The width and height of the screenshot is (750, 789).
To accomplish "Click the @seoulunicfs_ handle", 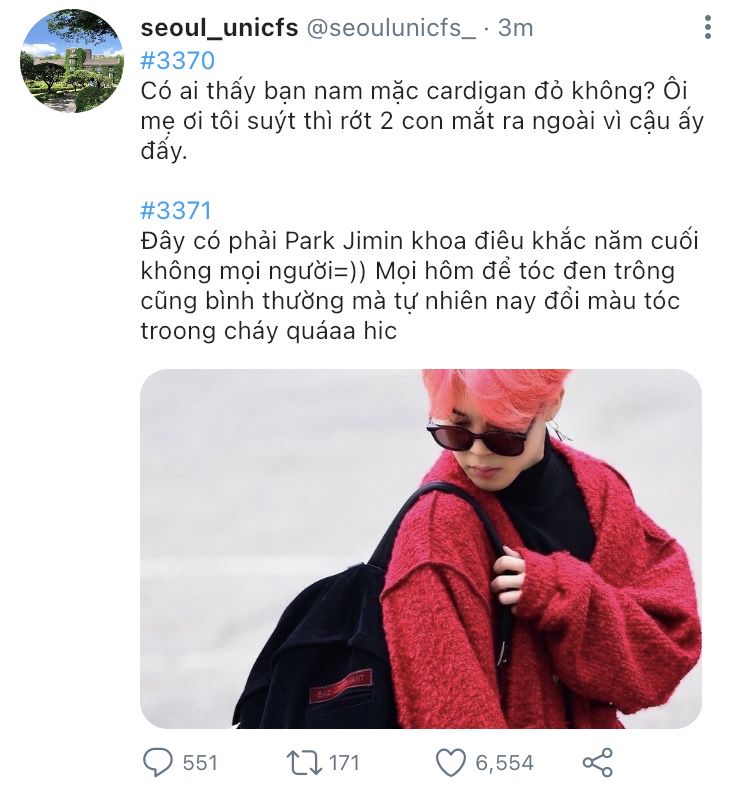I will 391,28.
